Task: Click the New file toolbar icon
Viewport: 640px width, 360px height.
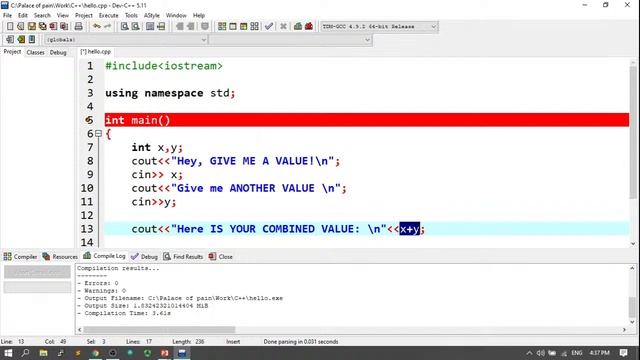Action: pos(10,27)
